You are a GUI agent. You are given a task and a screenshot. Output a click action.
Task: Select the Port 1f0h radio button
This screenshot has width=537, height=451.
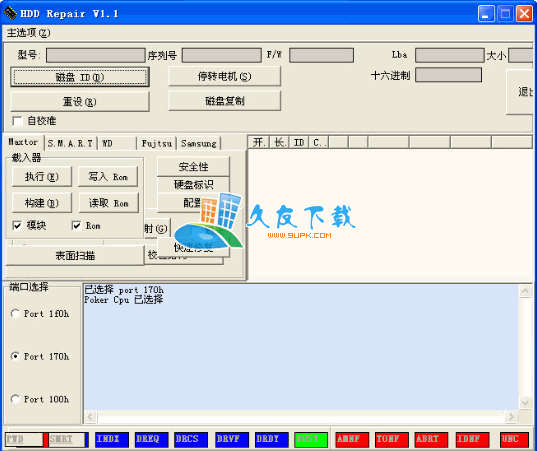click(x=15, y=313)
